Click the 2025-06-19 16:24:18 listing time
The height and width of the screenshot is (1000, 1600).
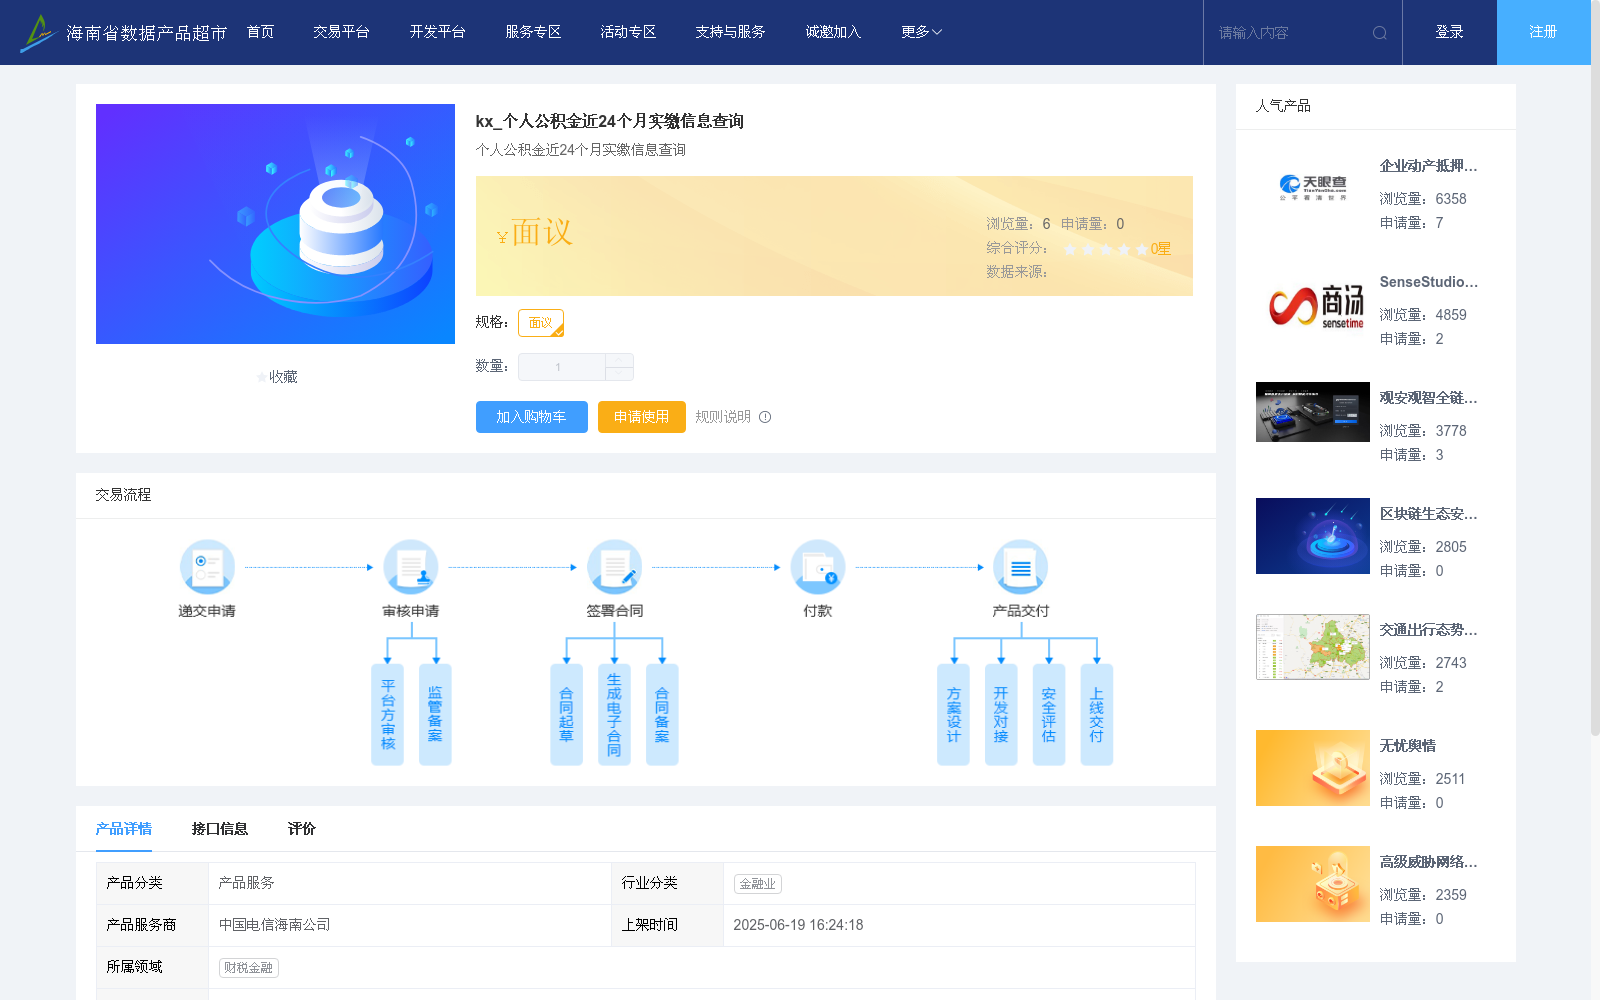(798, 925)
